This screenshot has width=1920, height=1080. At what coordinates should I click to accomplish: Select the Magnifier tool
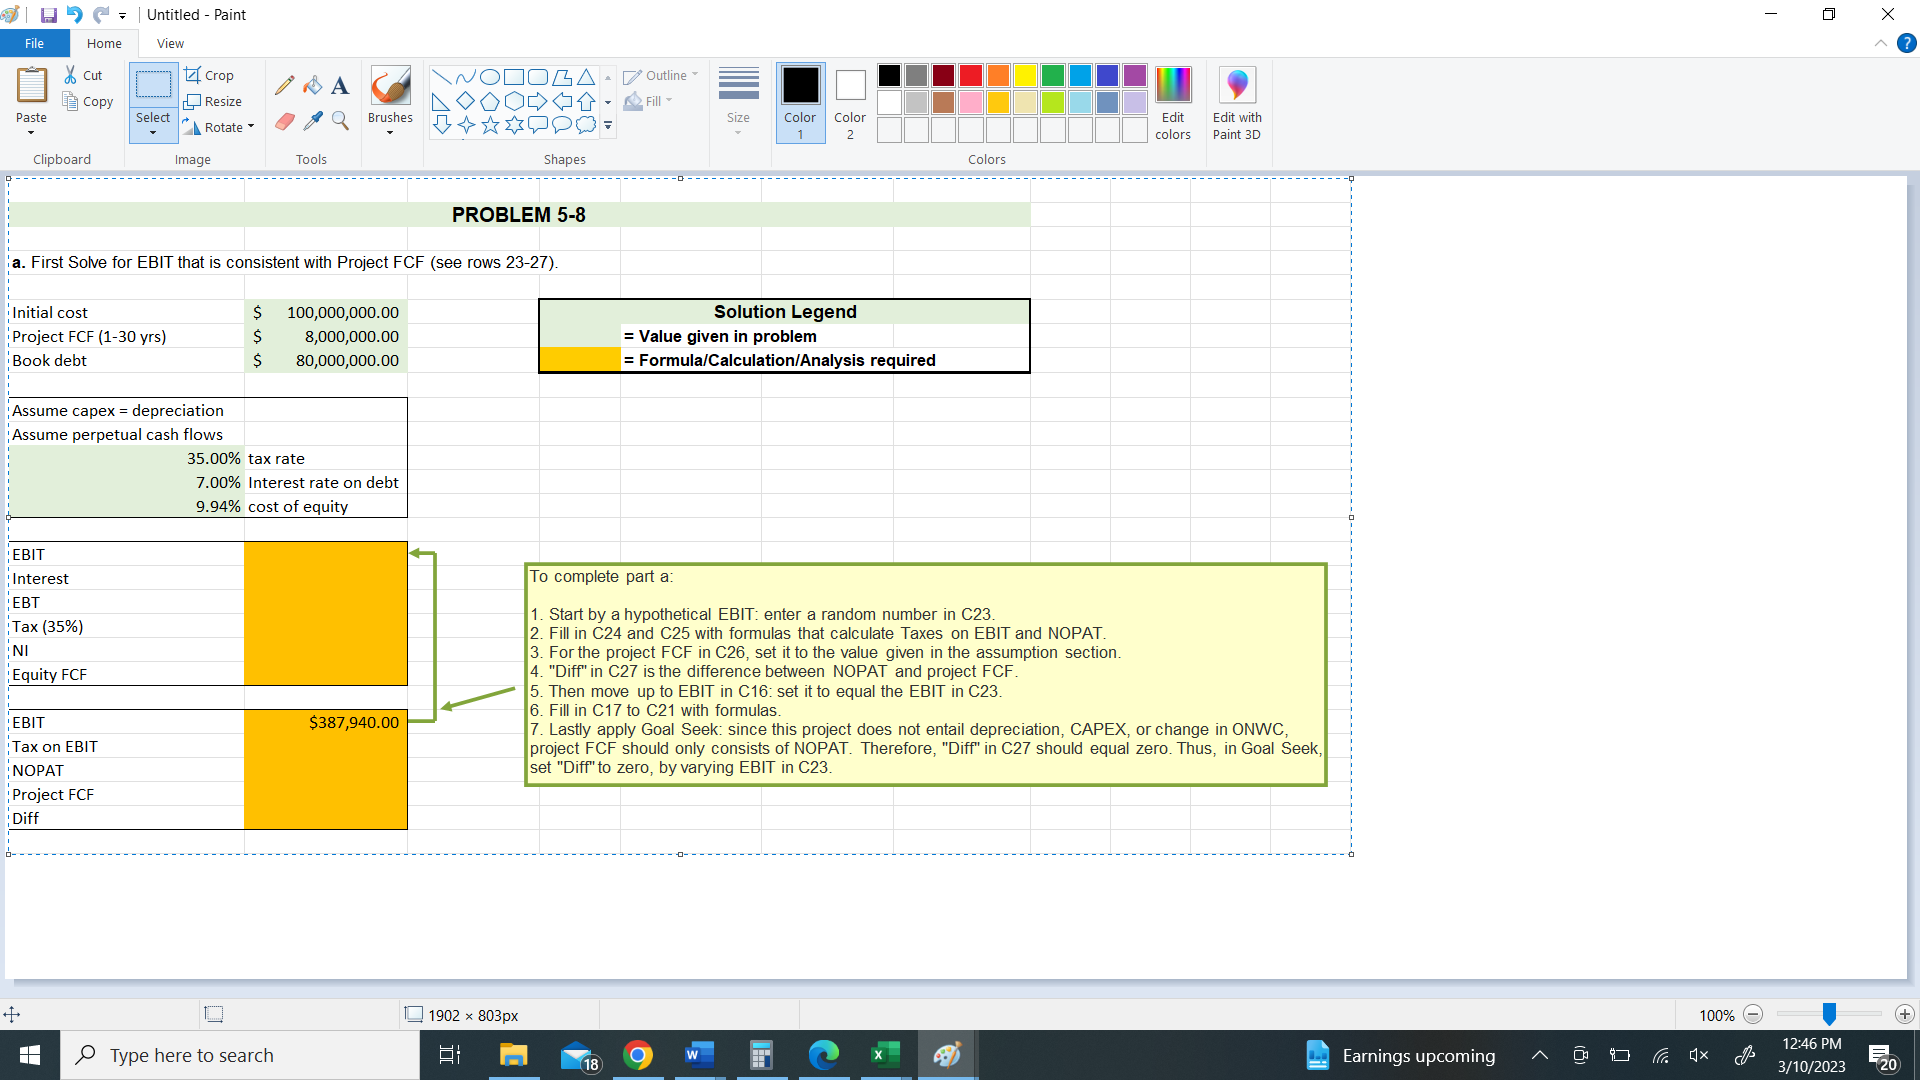pyautogui.click(x=340, y=121)
